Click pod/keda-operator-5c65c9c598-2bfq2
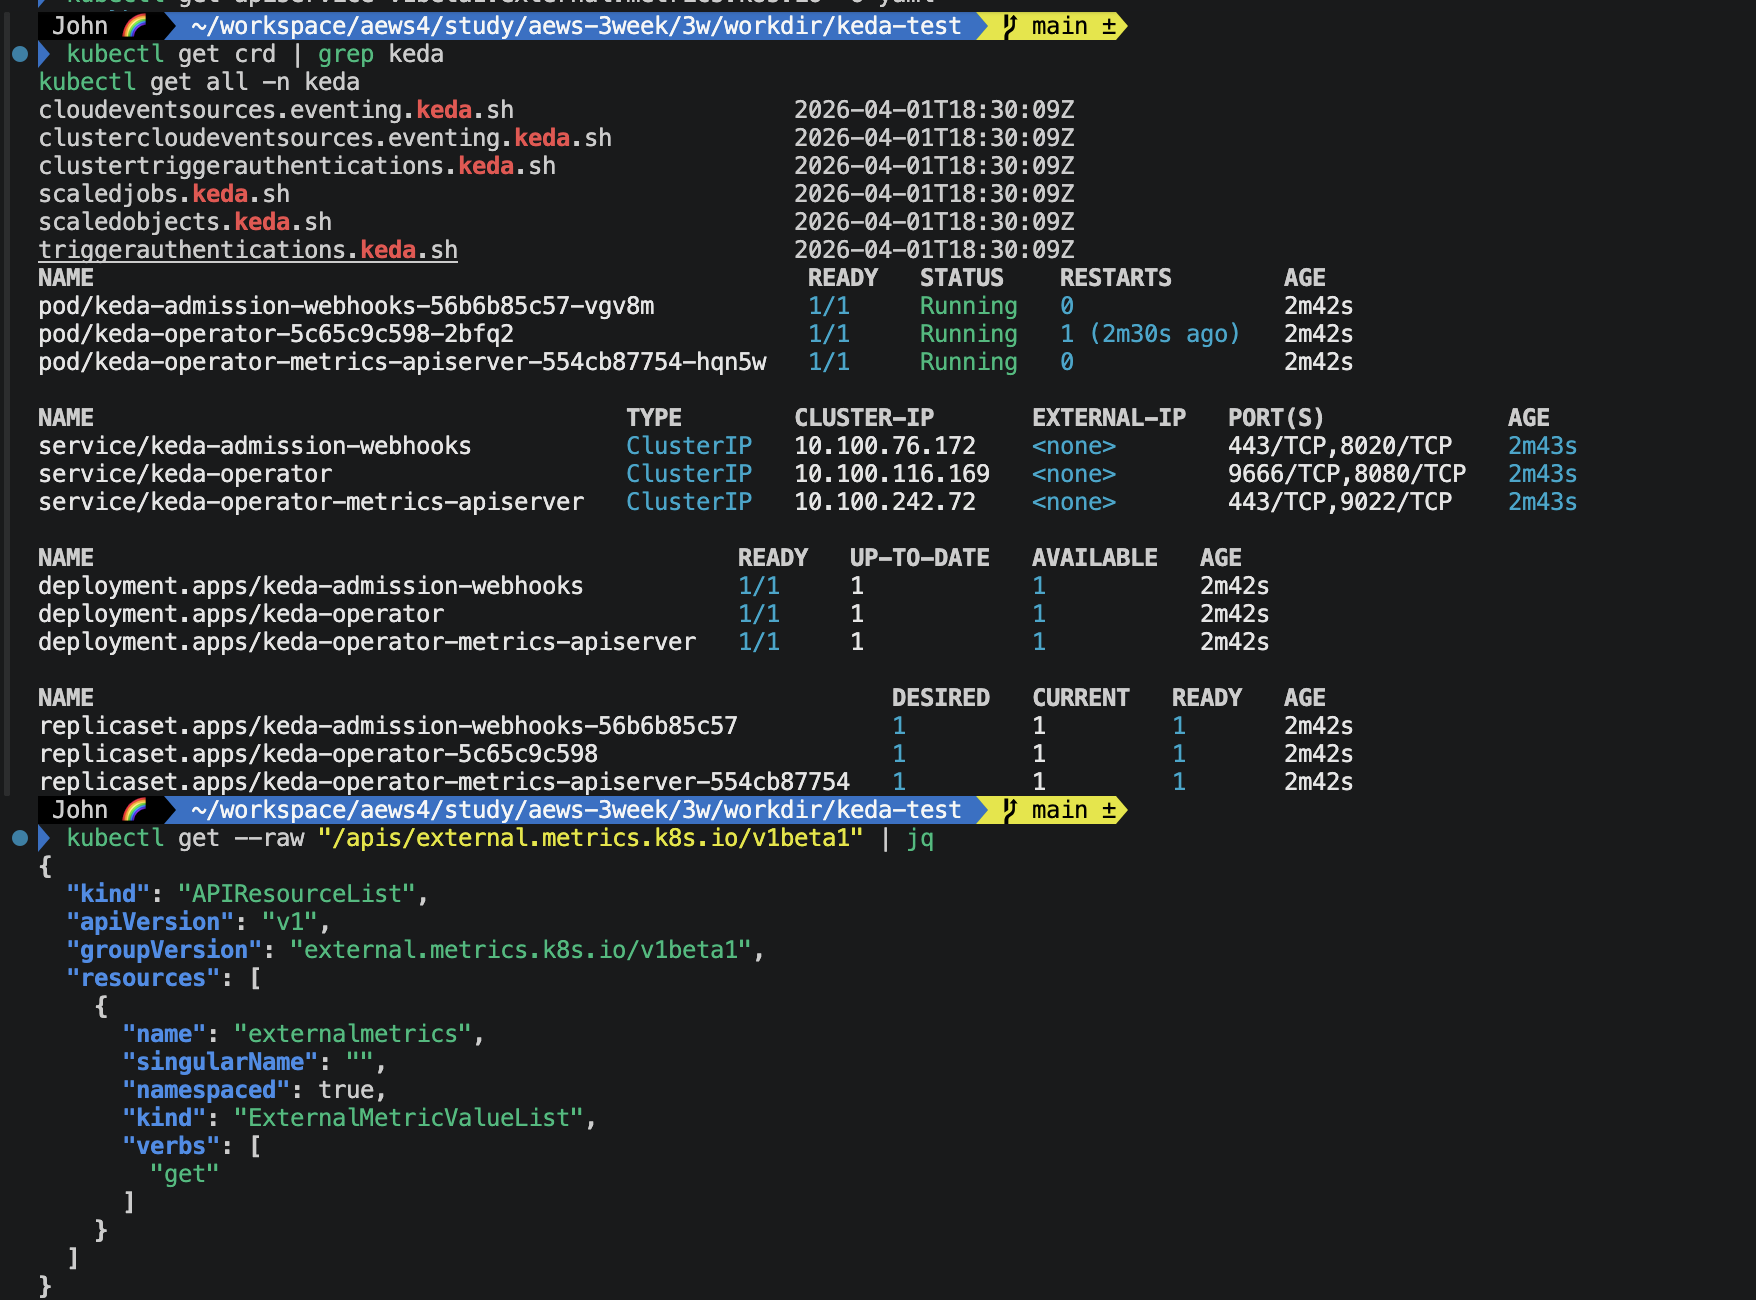The width and height of the screenshot is (1756, 1300). tap(276, 334)
